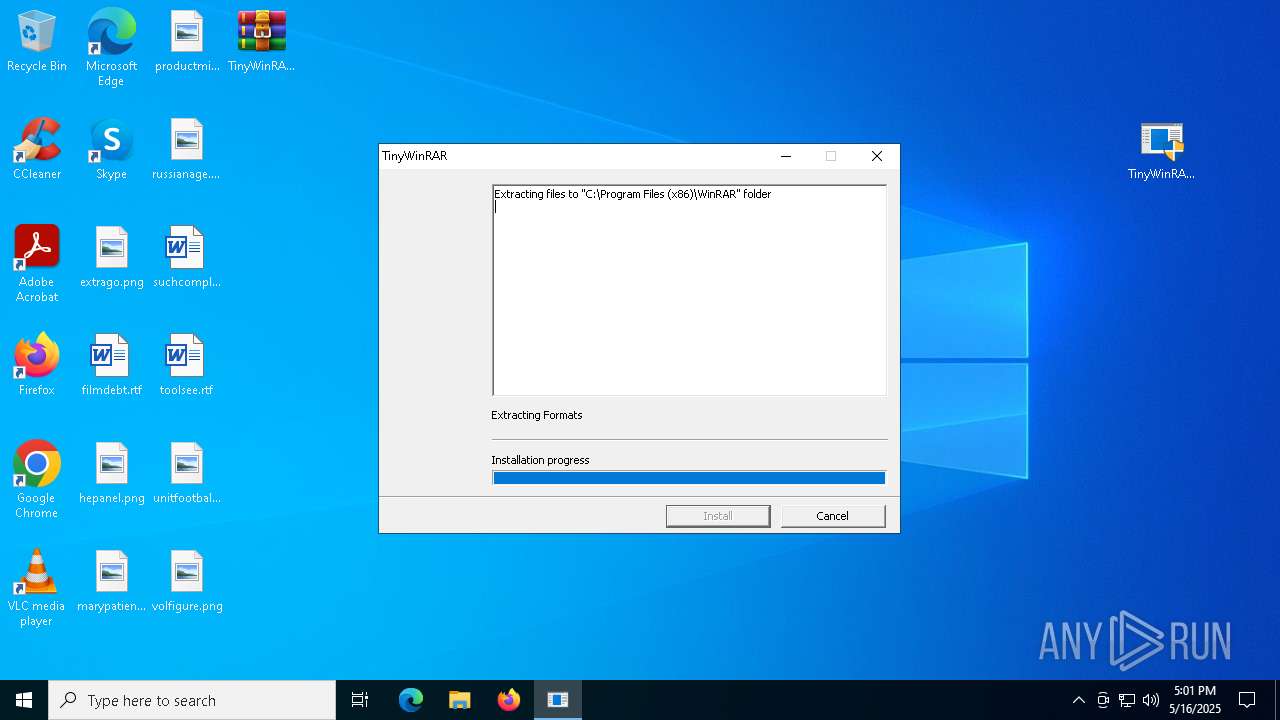Open Firefox desktop shortcut

click(37, 366)
